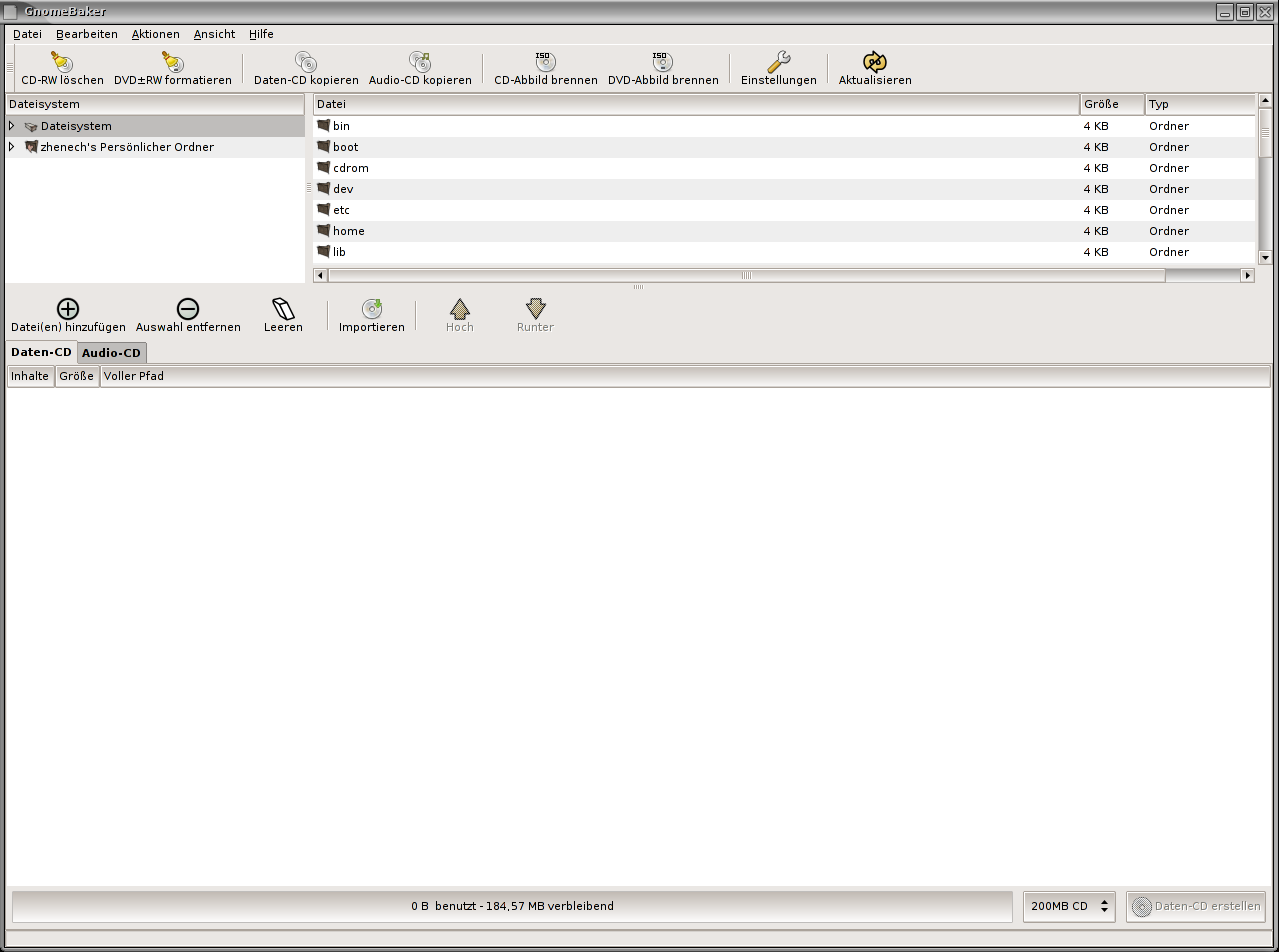This screenshot has height=952, width=1279.
Task: Click the Dateisystem tree column header
Action: coord(155,104)
